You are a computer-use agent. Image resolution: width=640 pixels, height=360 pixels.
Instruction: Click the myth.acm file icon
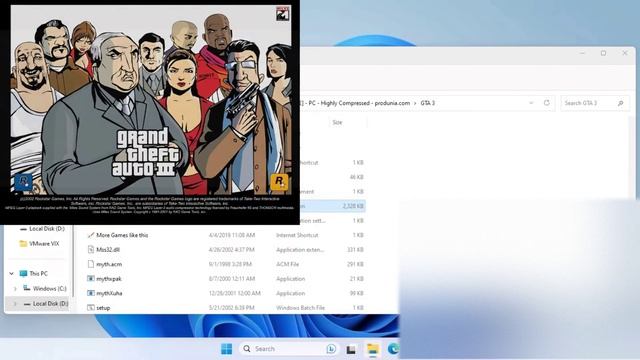[x=91, y=264]
